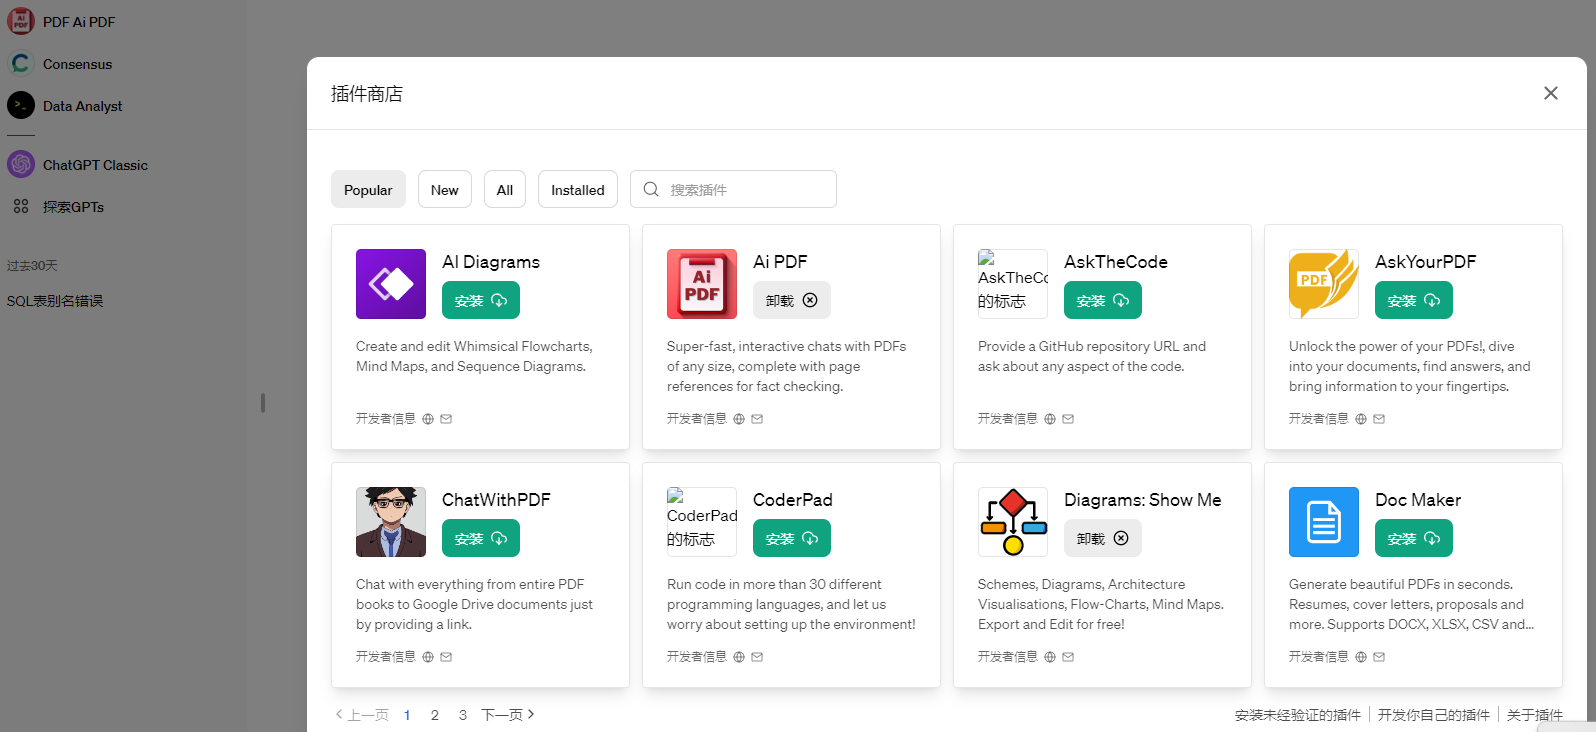Click the CoderPad plugin title
This screenshot has width=1596, height=732.
793,500
